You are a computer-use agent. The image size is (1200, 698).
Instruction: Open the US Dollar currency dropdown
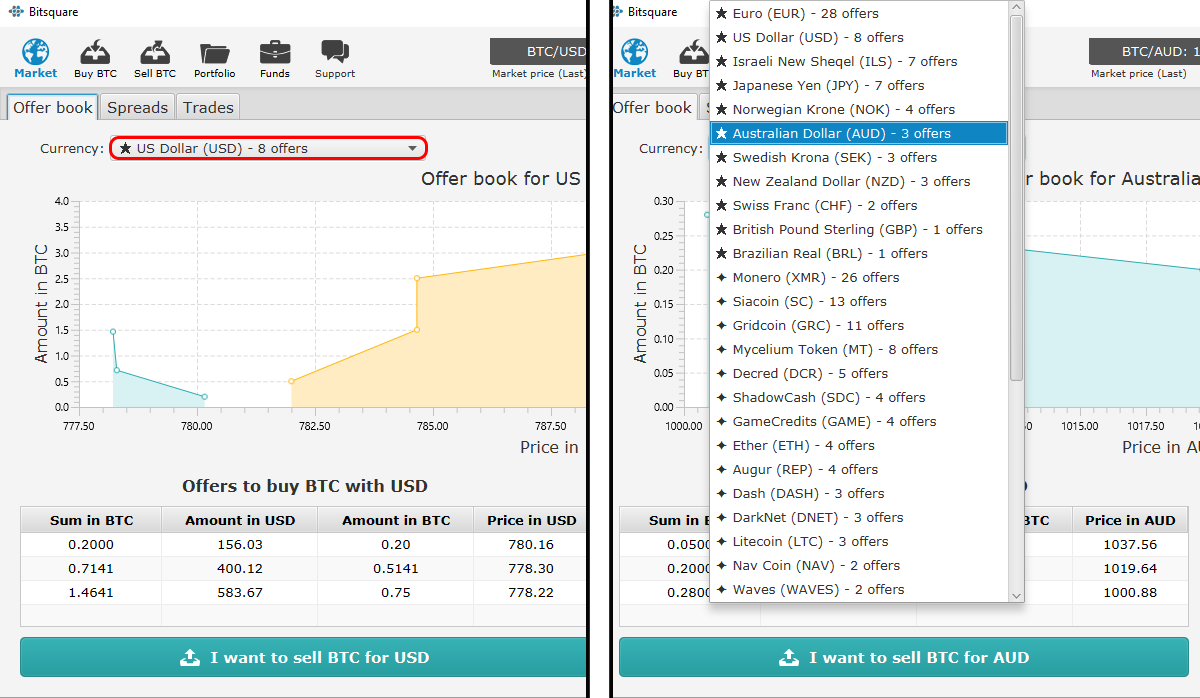tap(268, 148)
